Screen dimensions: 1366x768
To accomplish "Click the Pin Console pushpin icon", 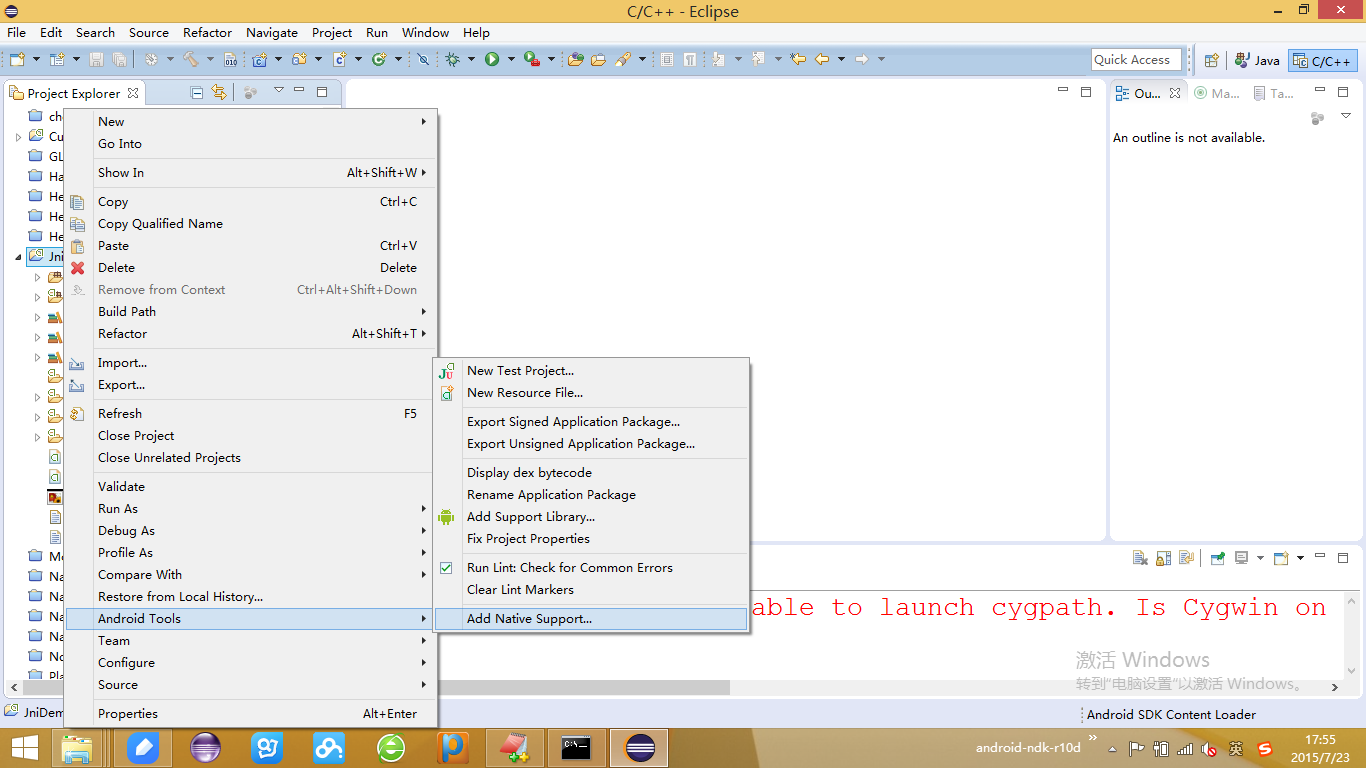I will coord(1217,558).
